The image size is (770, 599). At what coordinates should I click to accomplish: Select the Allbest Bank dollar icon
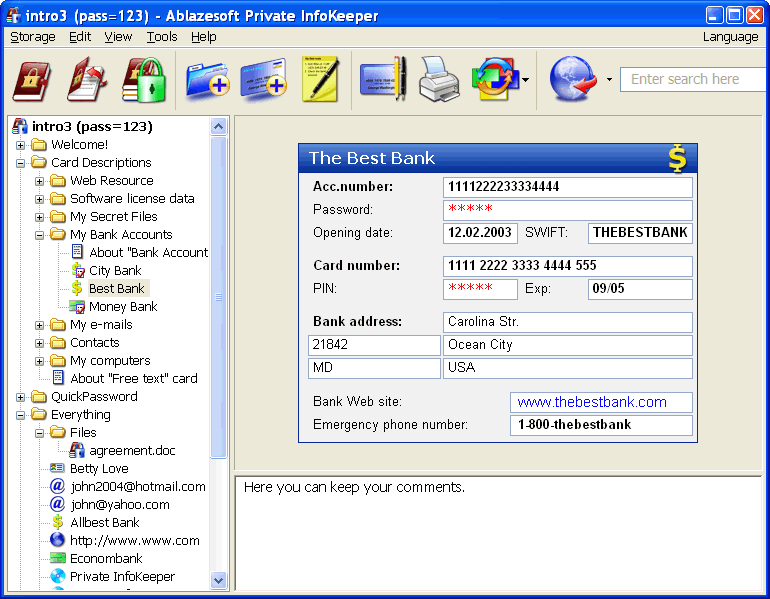(57, 522)
